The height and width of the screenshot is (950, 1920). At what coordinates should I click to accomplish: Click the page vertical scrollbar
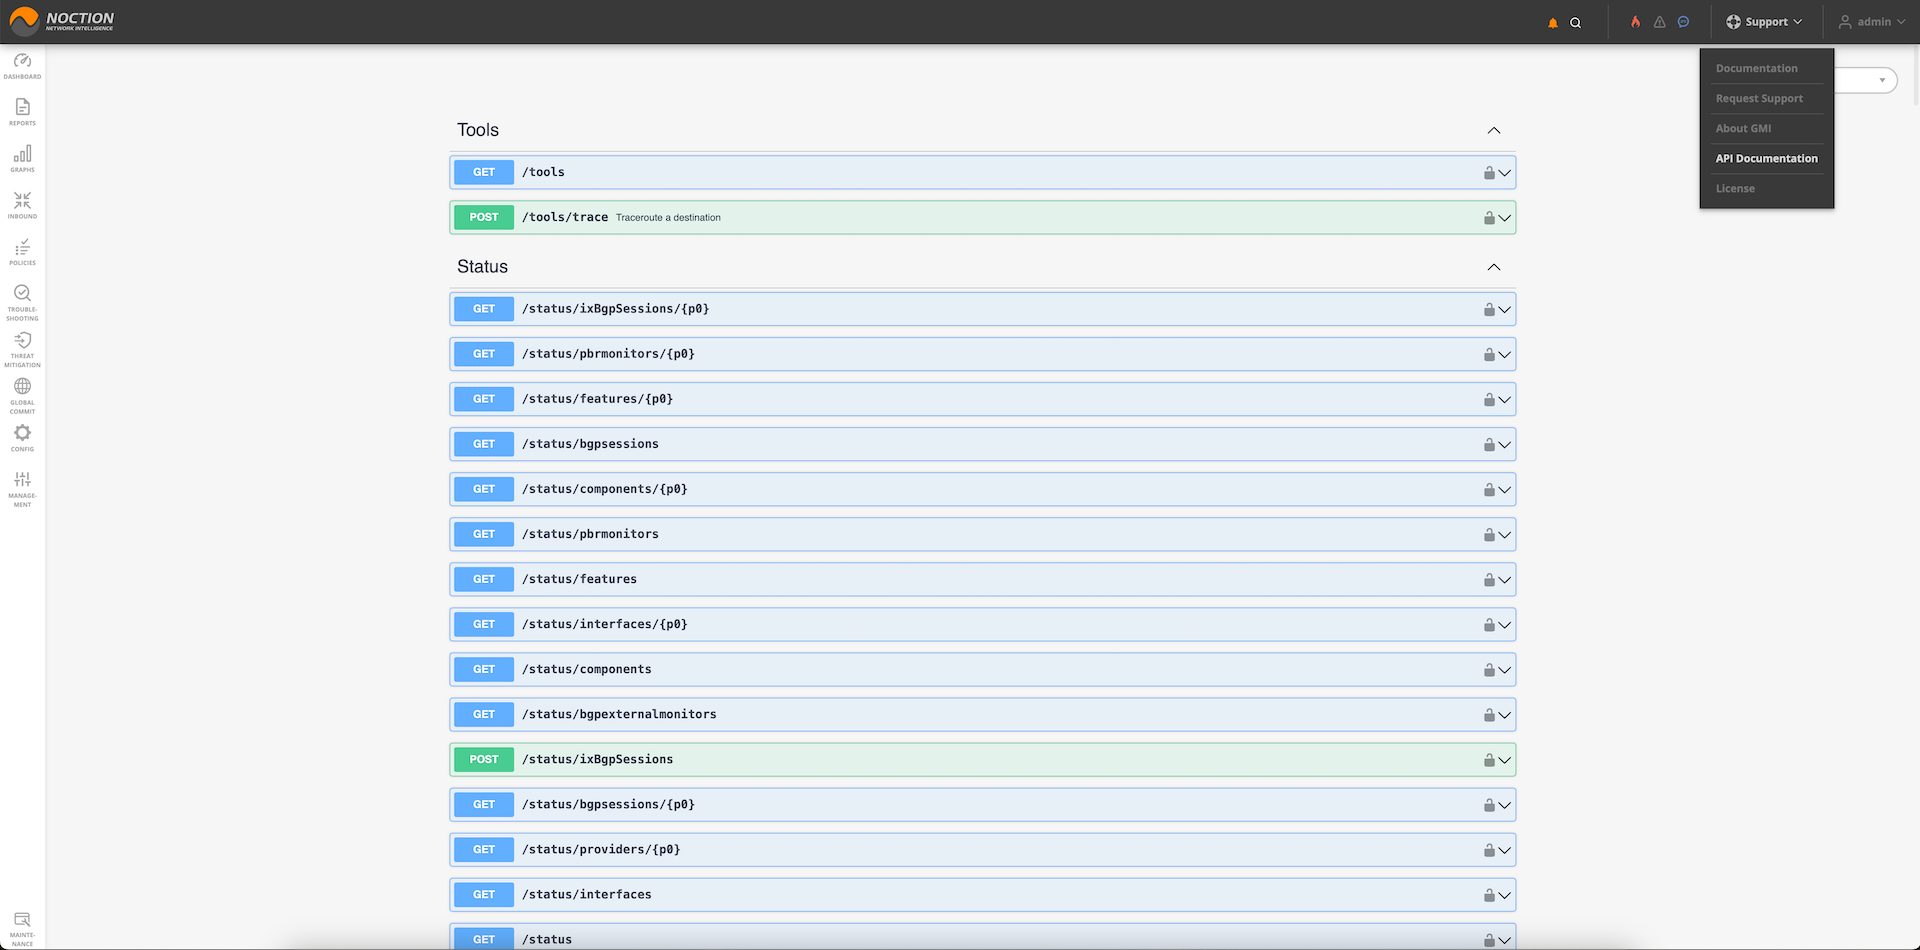pyautogui.click(x=1915, y=75)
